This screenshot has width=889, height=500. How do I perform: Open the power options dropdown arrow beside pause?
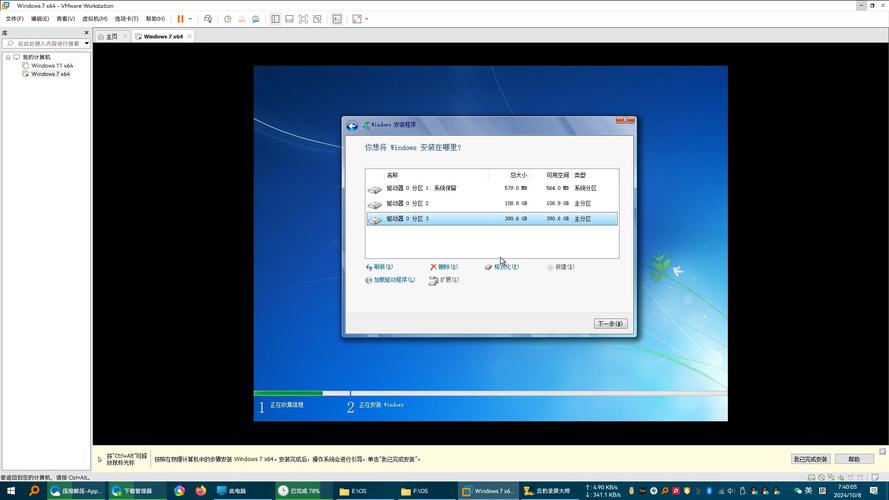pos(191,19)
